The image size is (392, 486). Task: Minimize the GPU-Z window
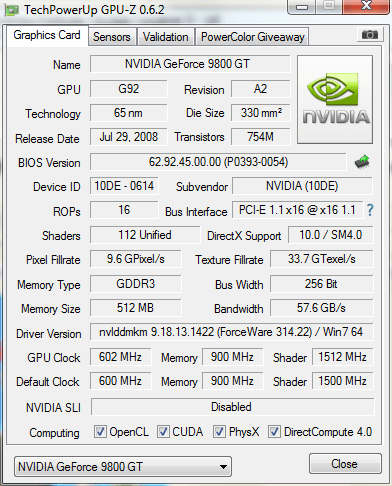point(302,6)
